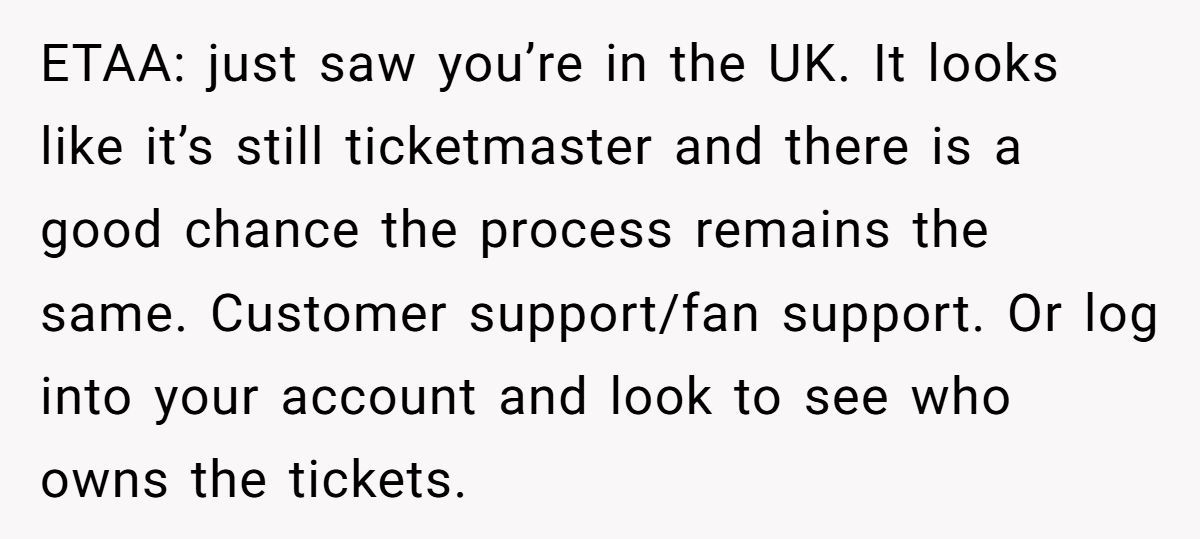Click the word "into" starting the fifth line
The height and width of the screenshot is (539, 1200).
tap(87, 398)
